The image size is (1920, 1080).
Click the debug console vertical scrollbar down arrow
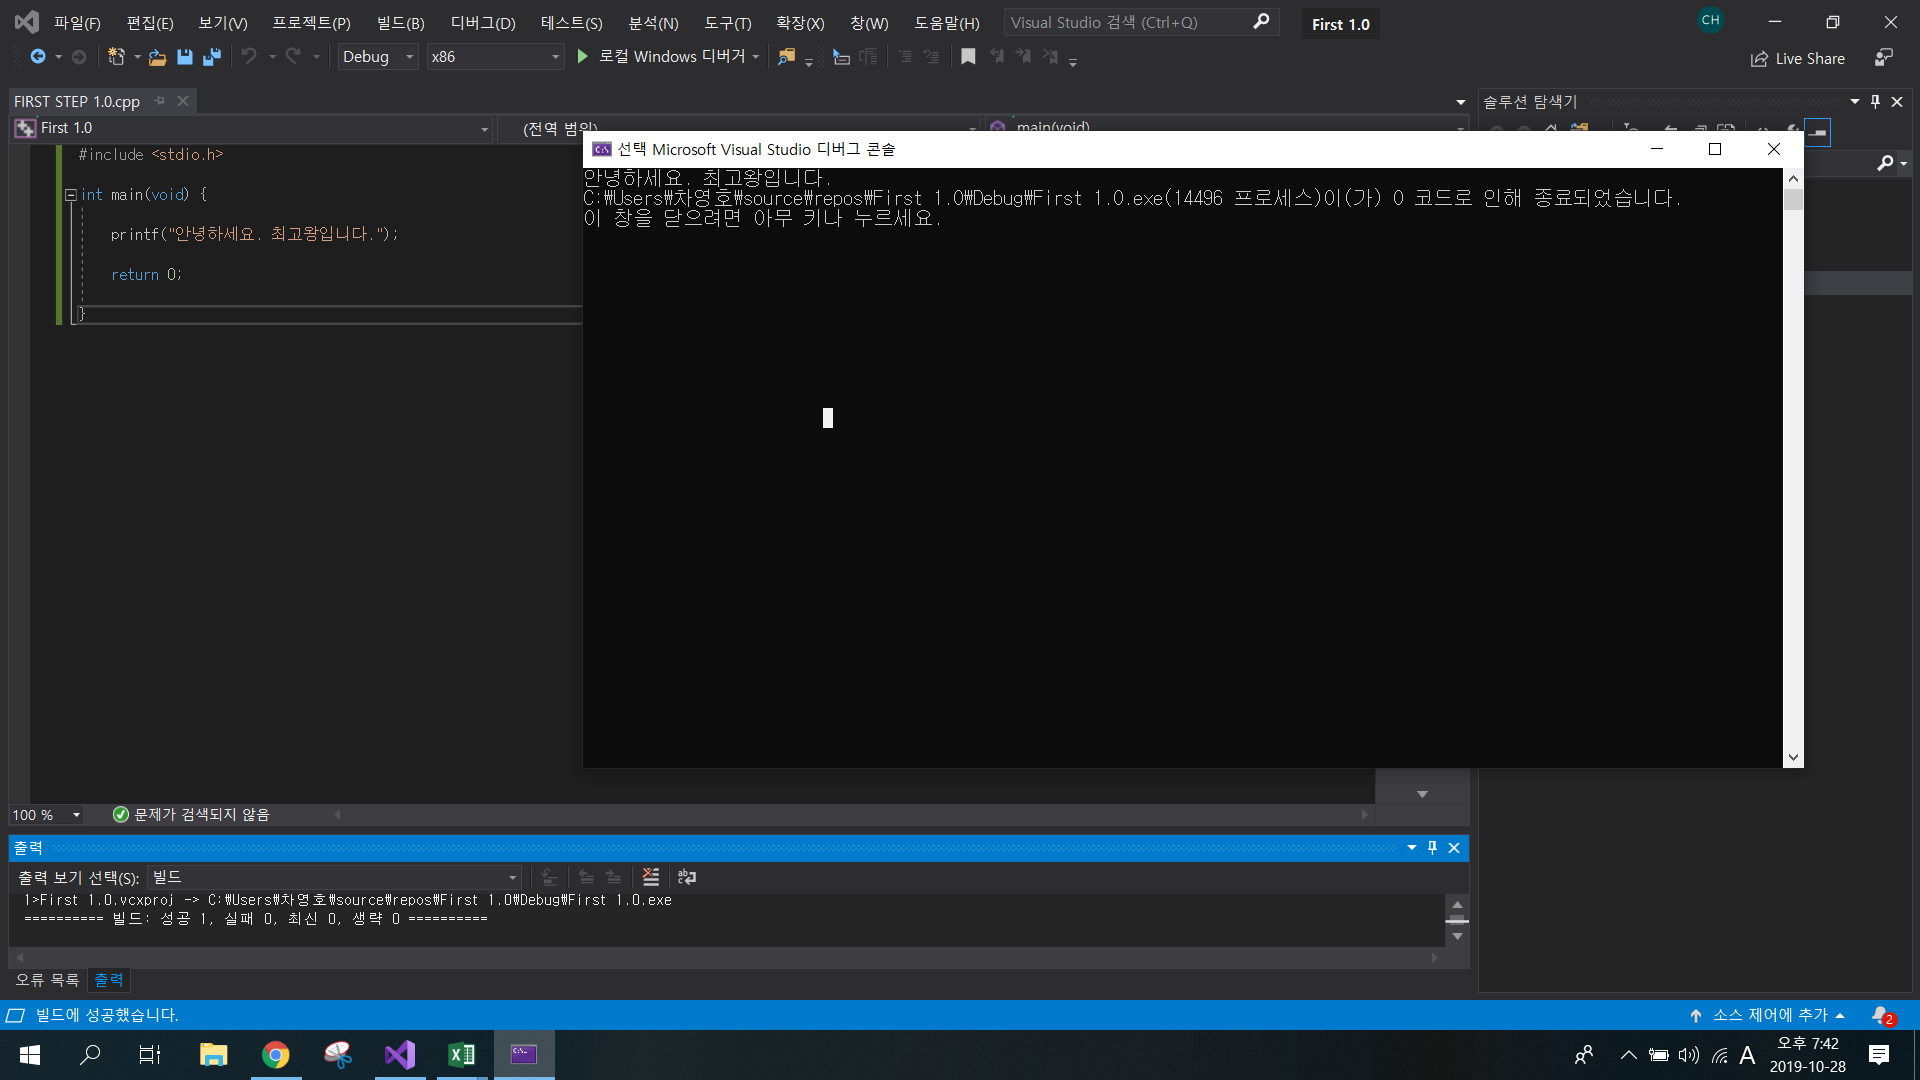tap(1793, 758)
